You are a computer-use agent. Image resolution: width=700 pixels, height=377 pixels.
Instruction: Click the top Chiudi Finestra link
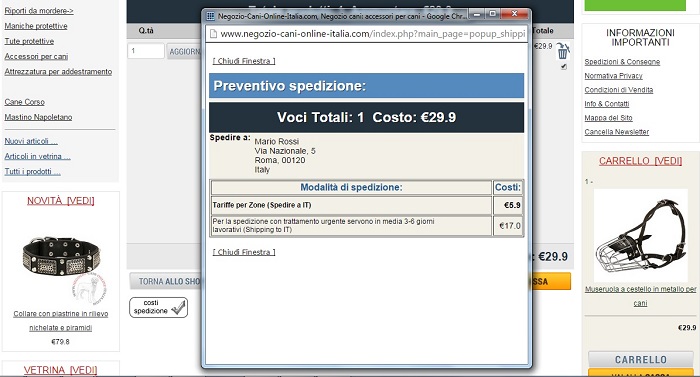click(244, 61)
